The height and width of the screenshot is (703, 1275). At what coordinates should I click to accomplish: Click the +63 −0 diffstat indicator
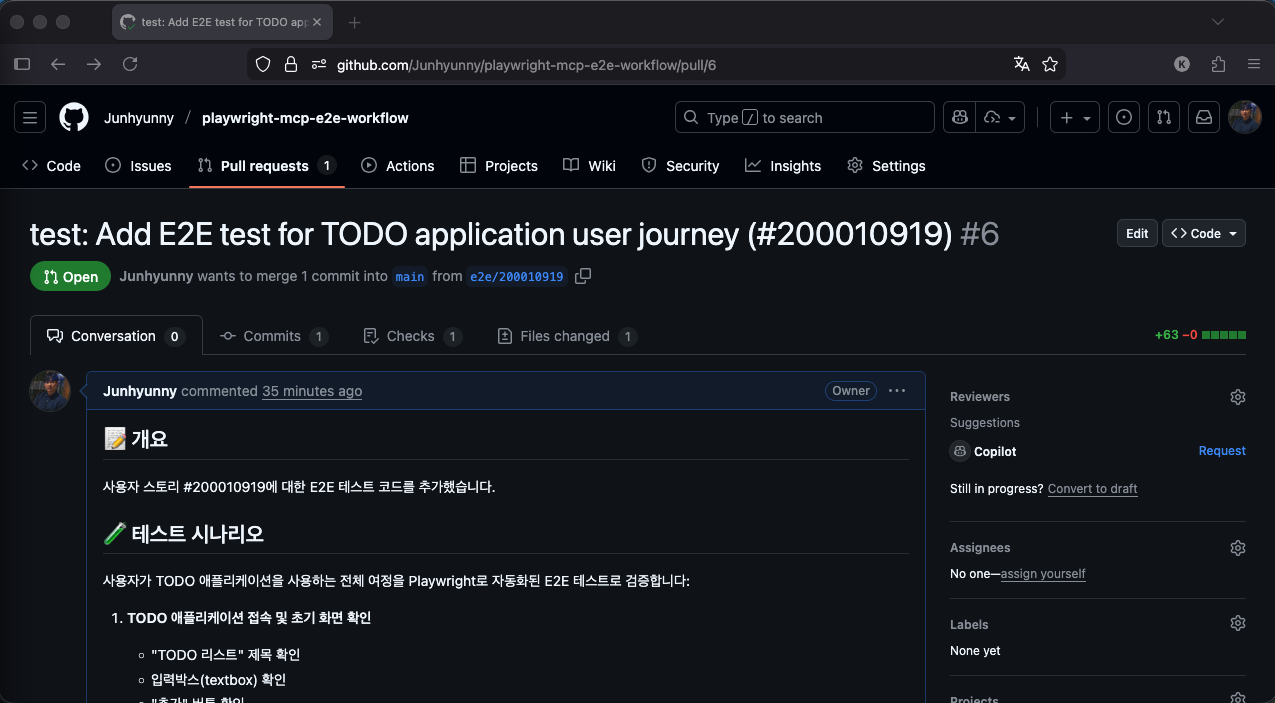[1200, 335]
